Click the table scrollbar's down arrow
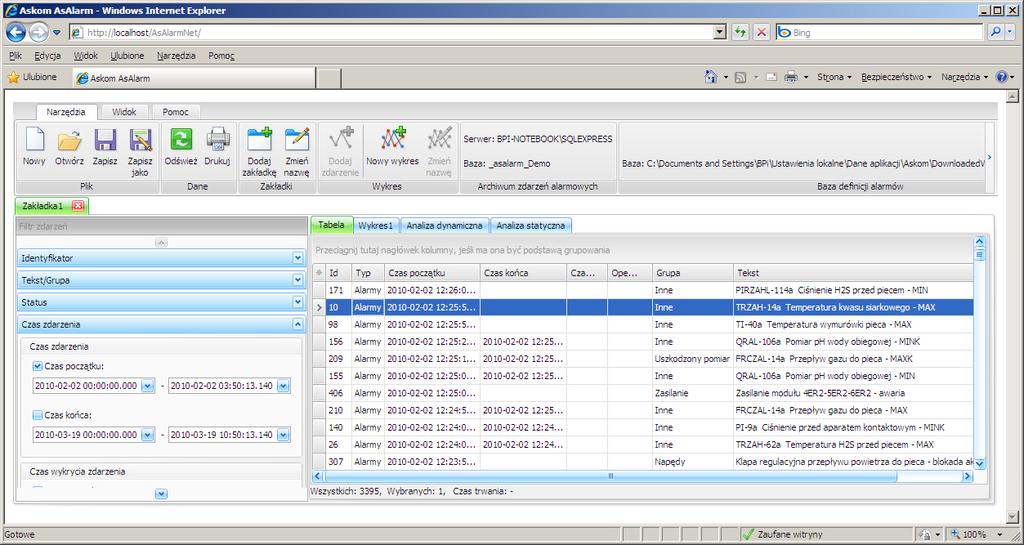This screenshot has height=545, width=1024. click(979, 463)
